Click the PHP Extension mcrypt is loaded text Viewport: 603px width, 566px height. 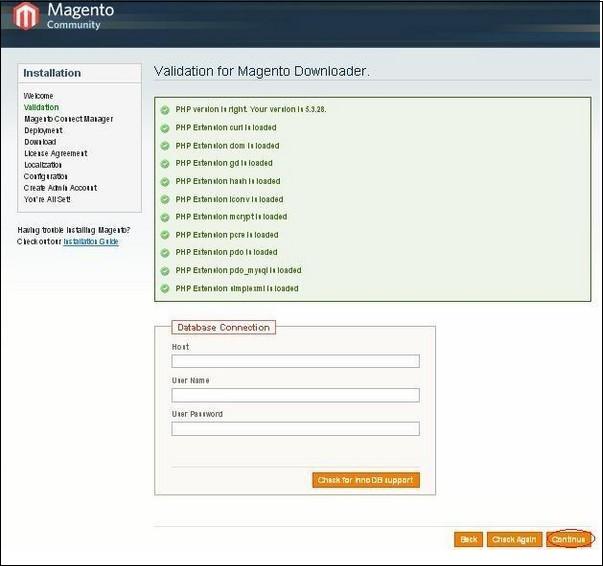click(231, 217)
